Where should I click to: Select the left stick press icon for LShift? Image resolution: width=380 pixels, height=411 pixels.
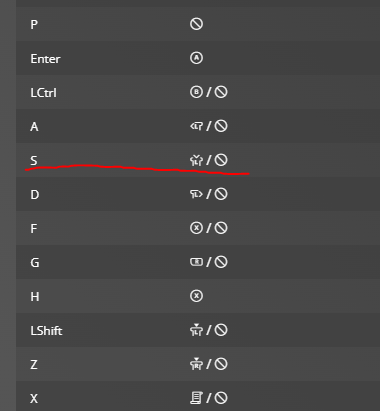pyautogui.click(x=196, y=330)
